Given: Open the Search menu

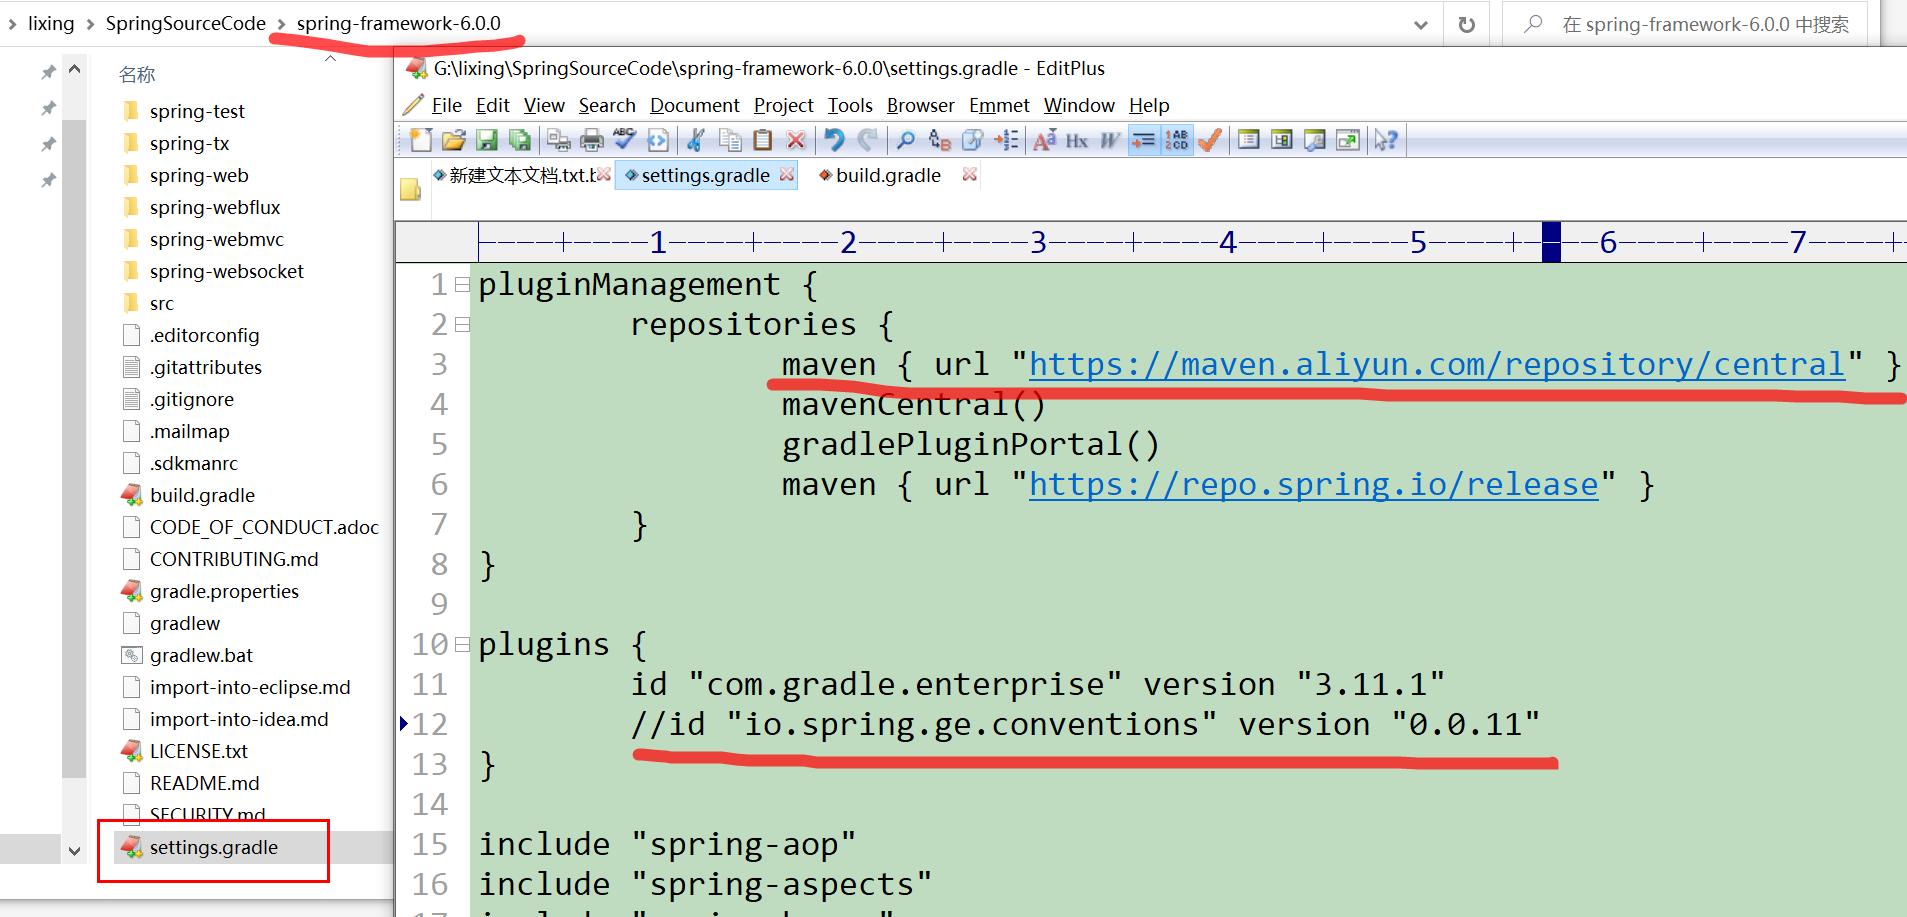Looking at the screenshot, I should point(607,105).
